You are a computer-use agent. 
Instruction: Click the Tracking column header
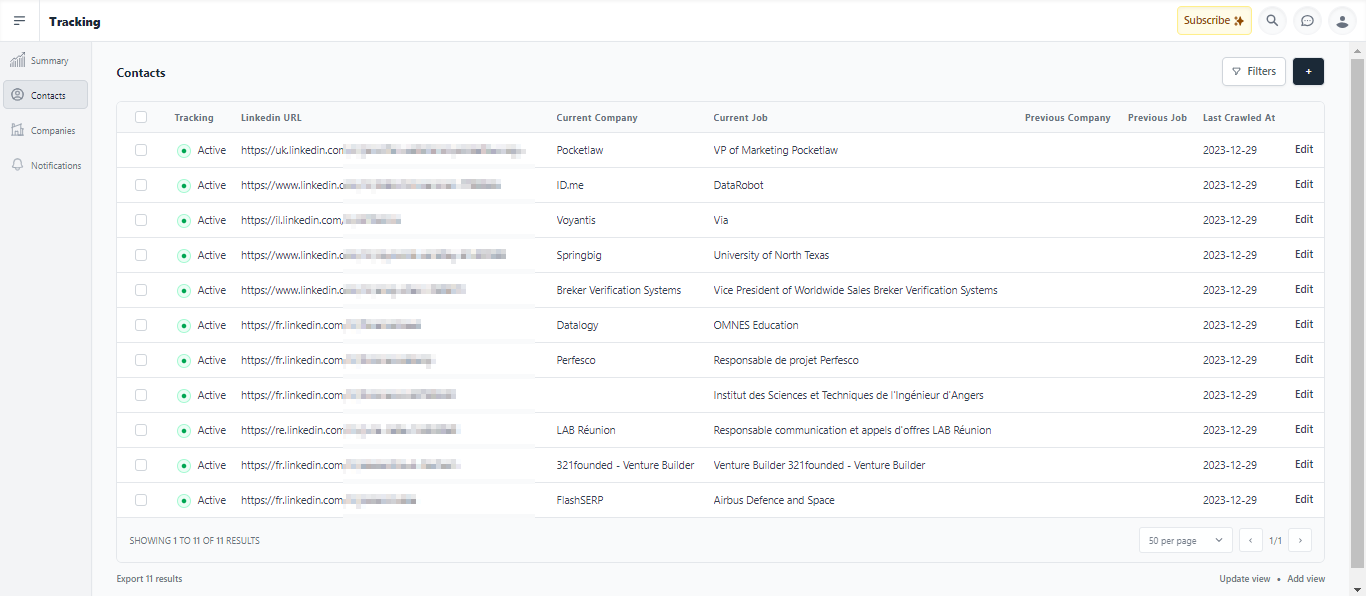[x=194, y=118]
